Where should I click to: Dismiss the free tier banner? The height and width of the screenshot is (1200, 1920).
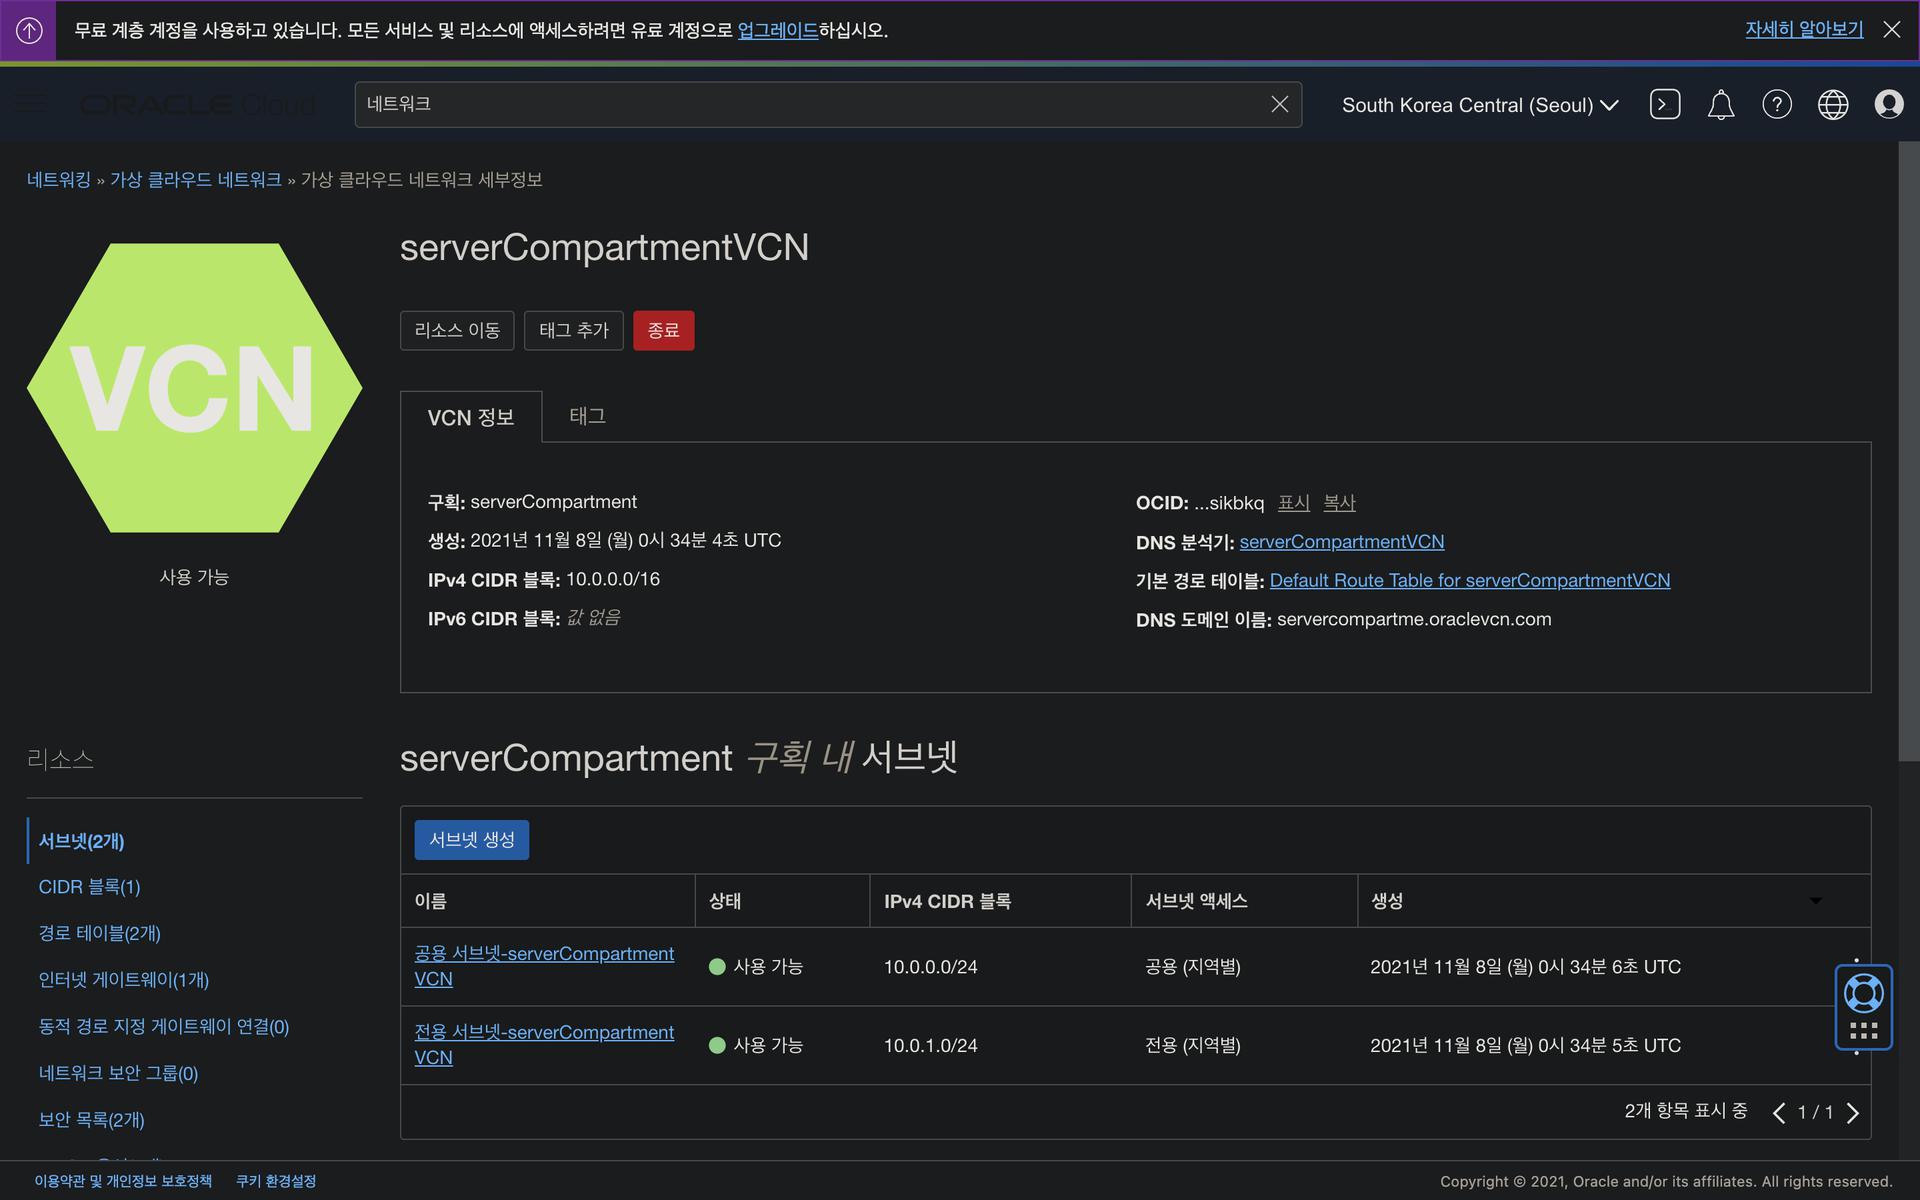click(1891, 30)
